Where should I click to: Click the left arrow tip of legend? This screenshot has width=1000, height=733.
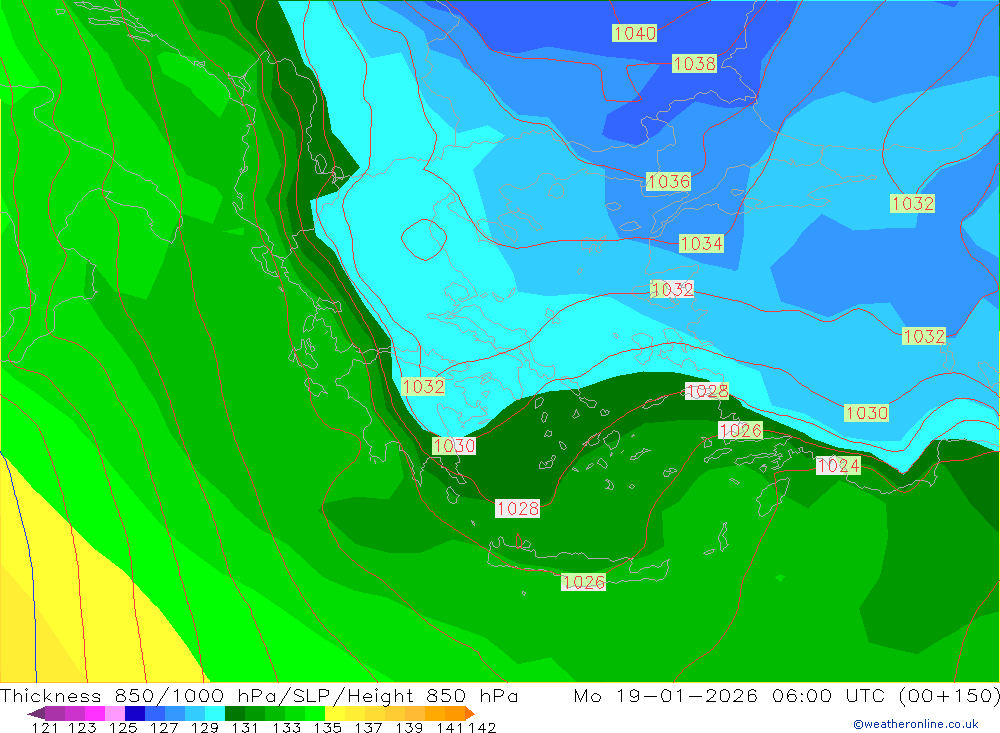coord(36,713)
